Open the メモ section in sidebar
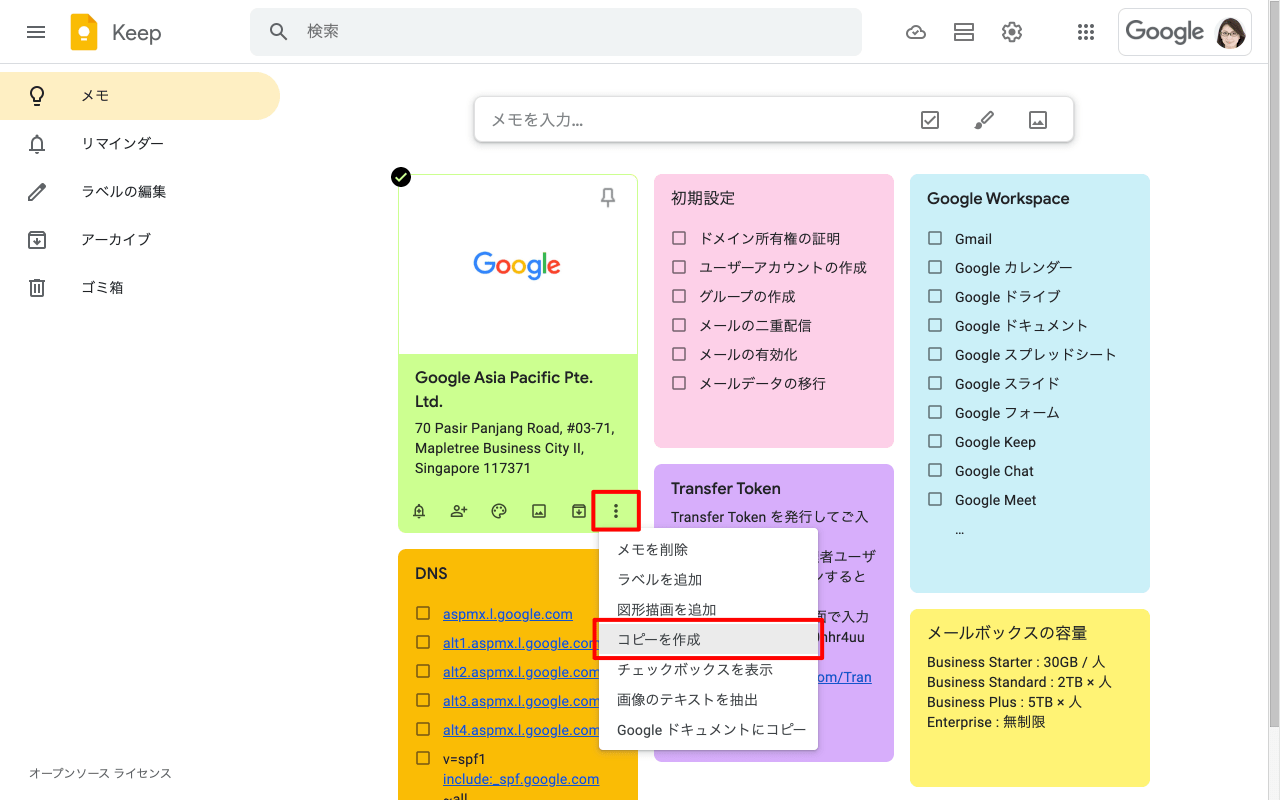1280x800 pixels. 140,96
